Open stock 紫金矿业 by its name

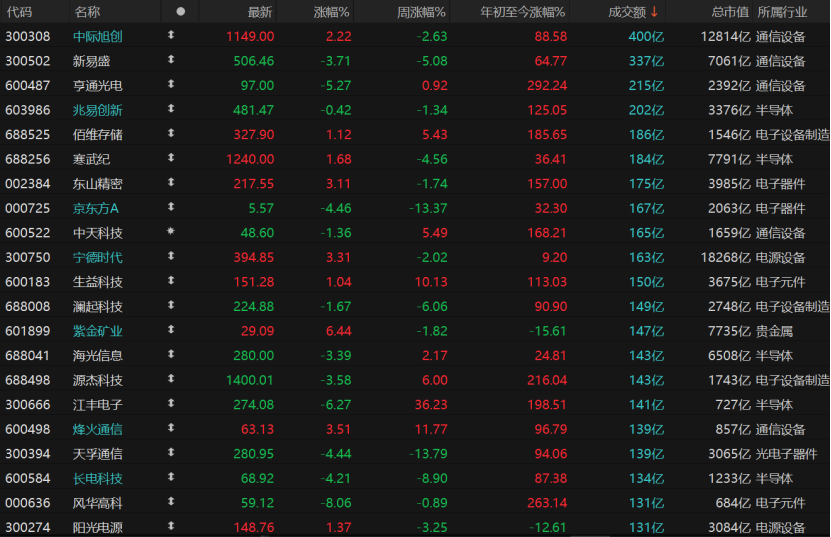pyautogui.click(x=98, y=331)
